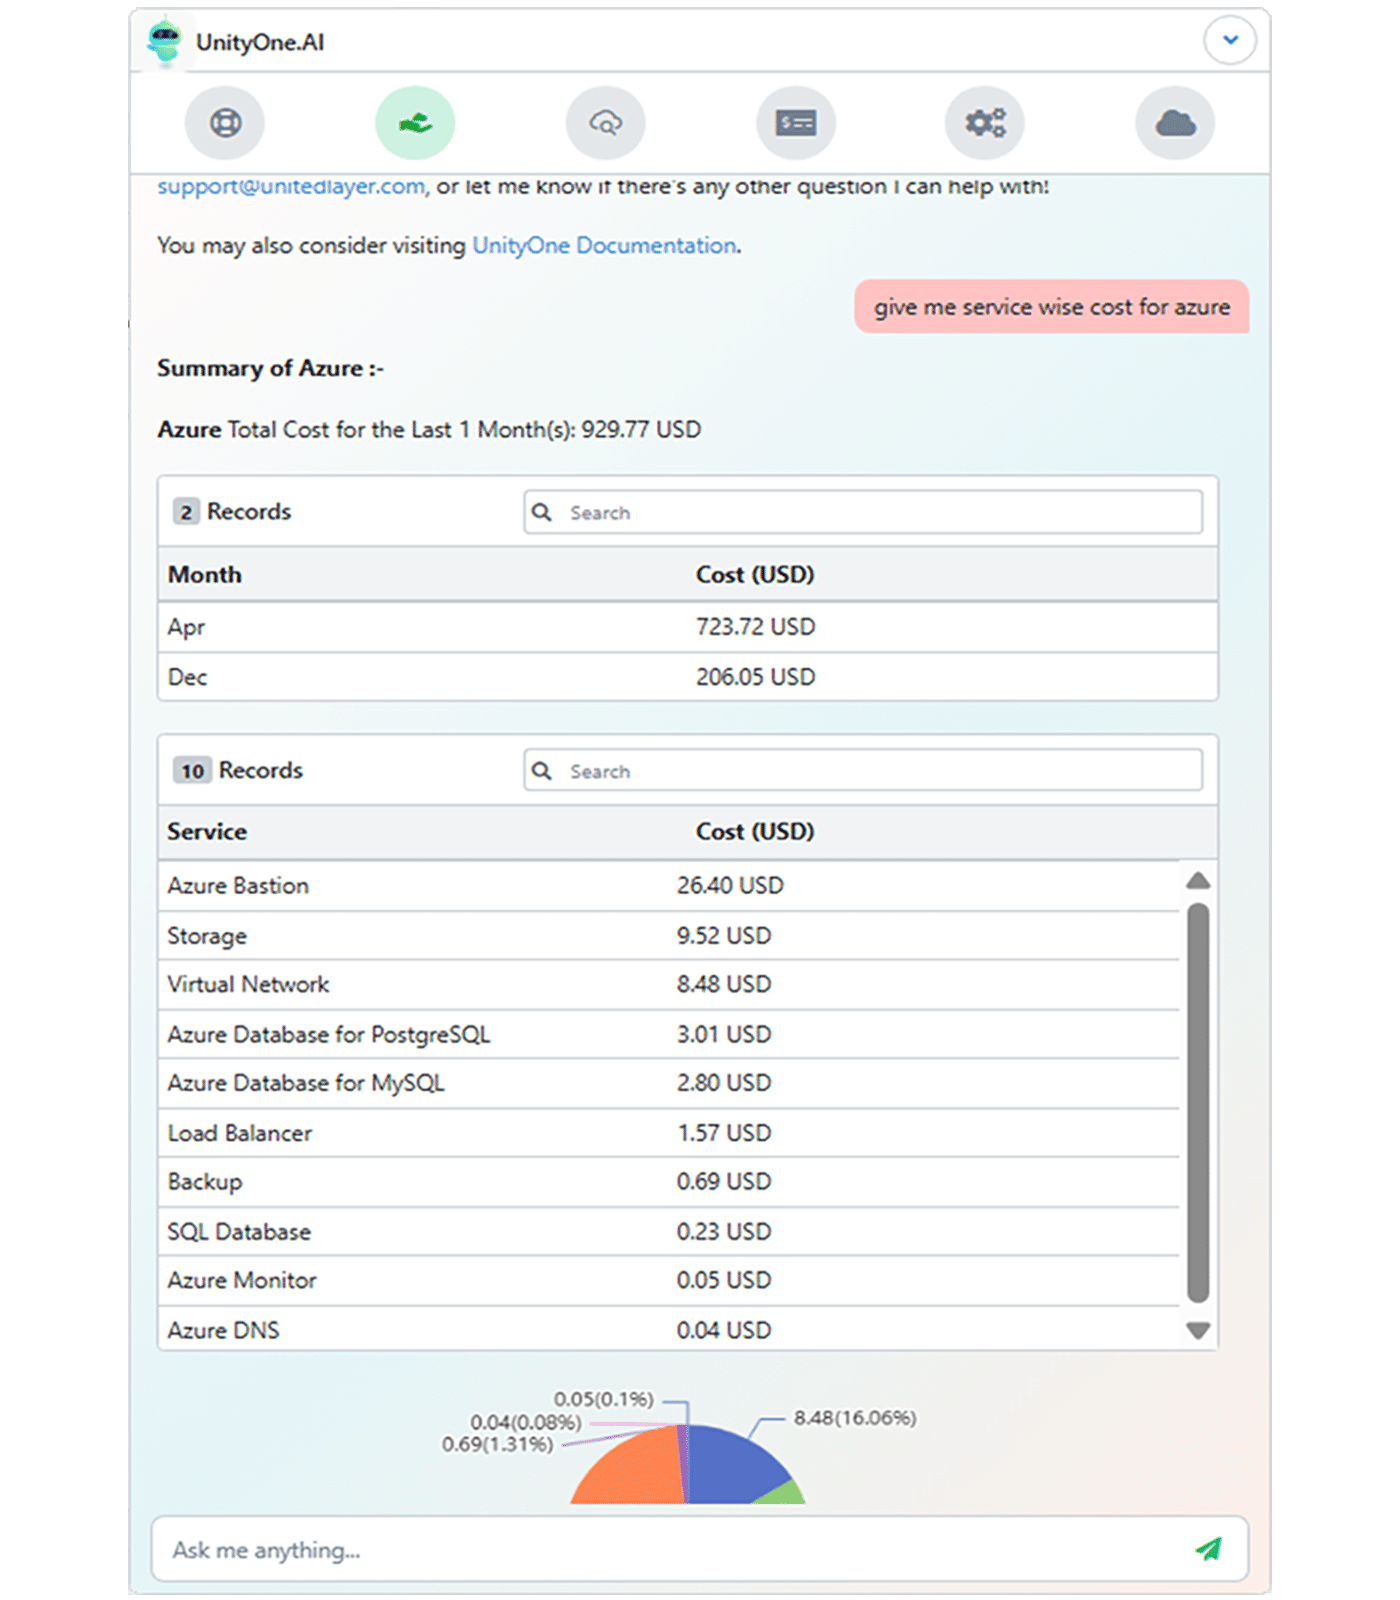Click the service table scroll-up arrow

pos(1198,881)
